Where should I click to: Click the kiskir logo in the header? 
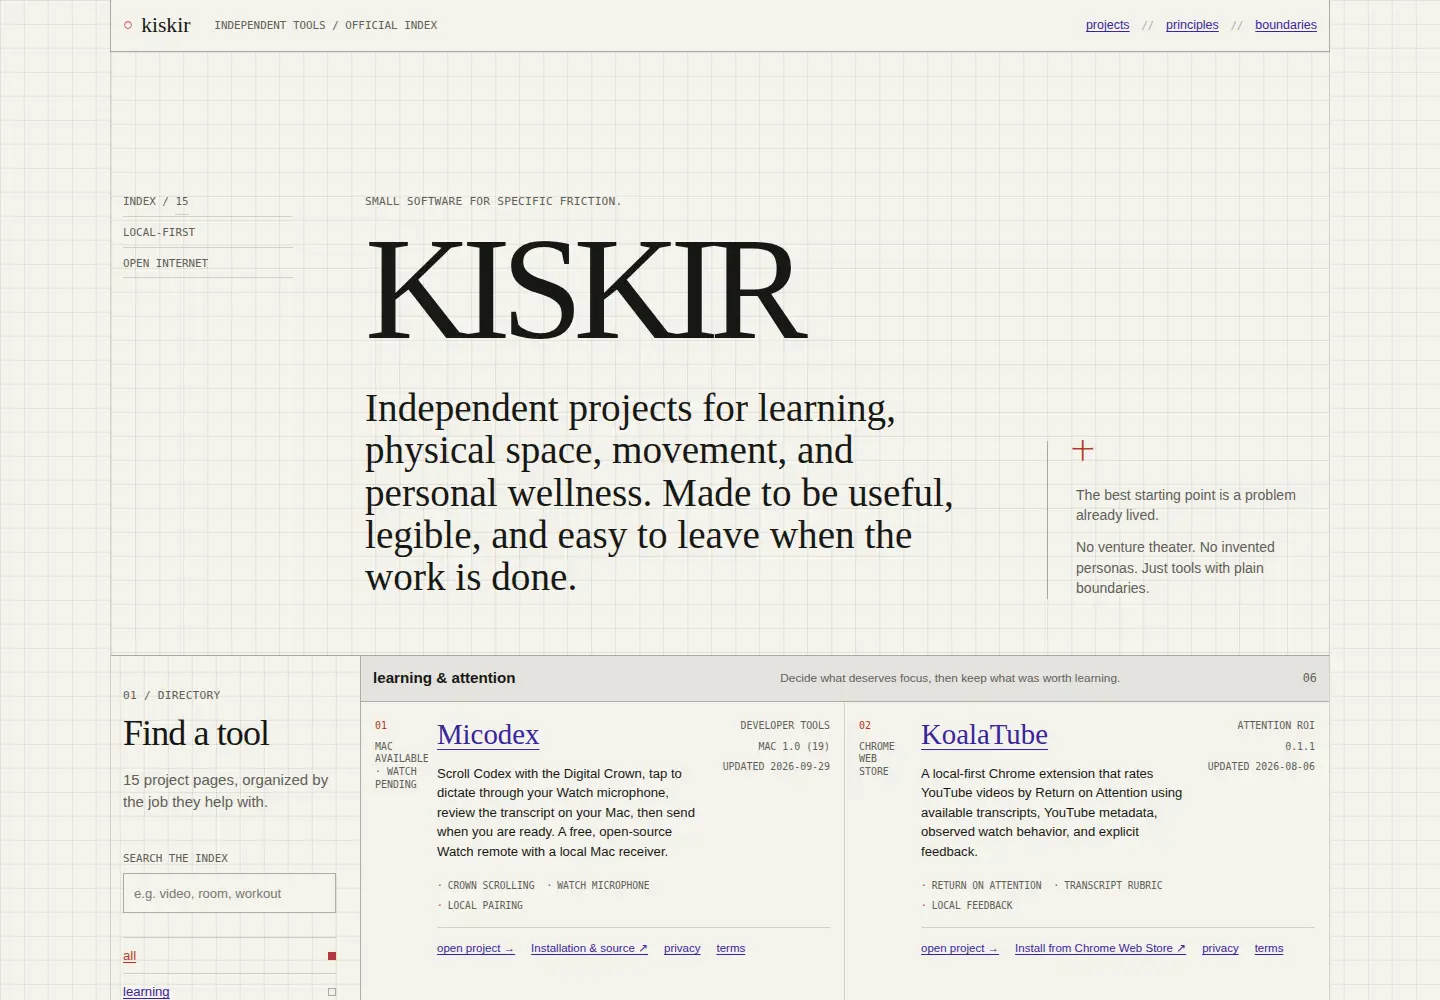(157, 25)
